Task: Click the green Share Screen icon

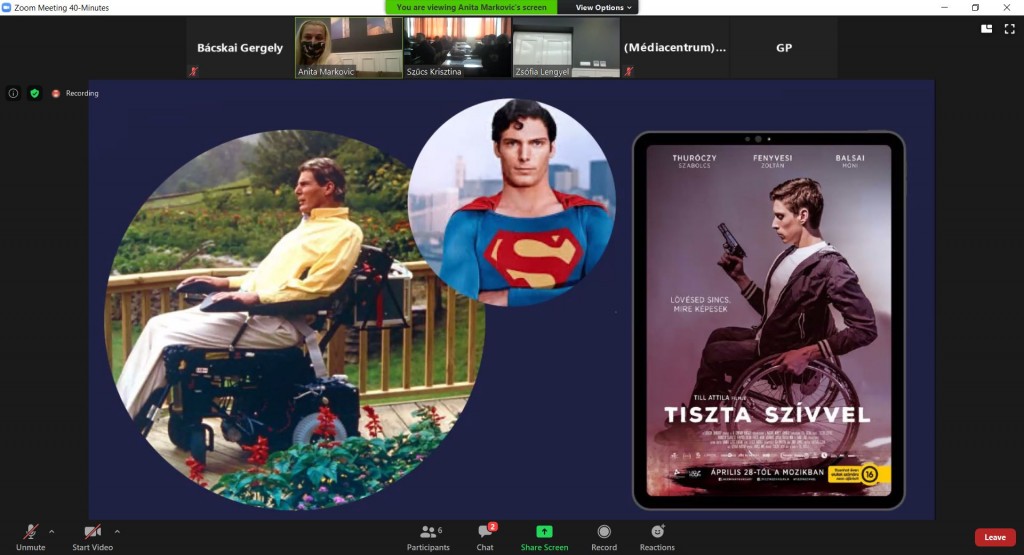Action: coord(544,532)
